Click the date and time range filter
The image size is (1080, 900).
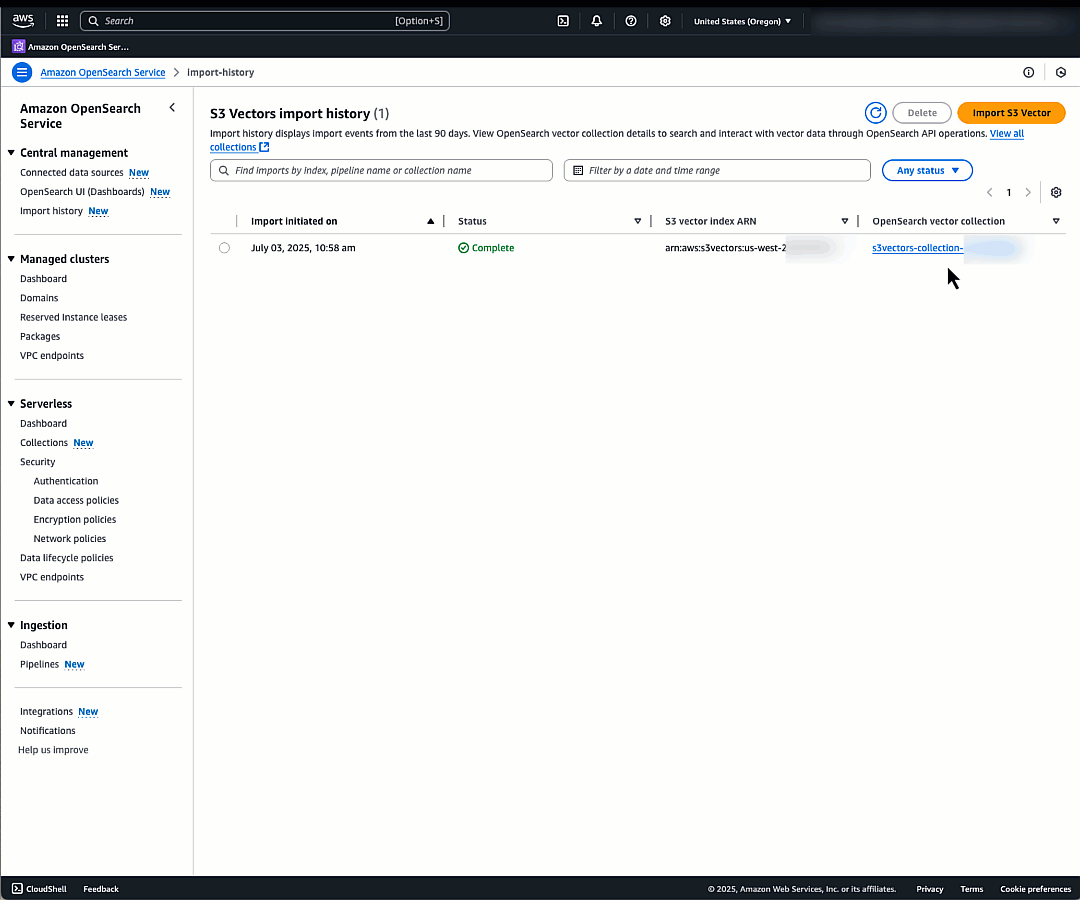click(717, 170)
